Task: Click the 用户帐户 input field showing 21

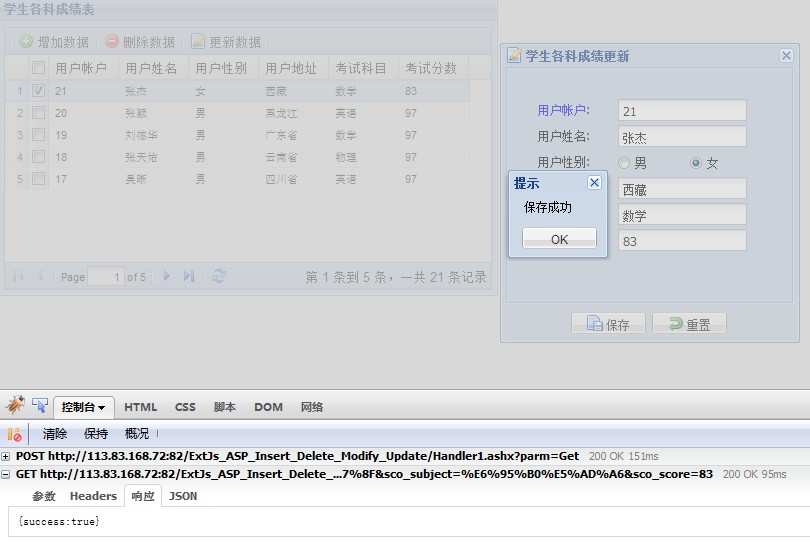Action: click(682, 111)
